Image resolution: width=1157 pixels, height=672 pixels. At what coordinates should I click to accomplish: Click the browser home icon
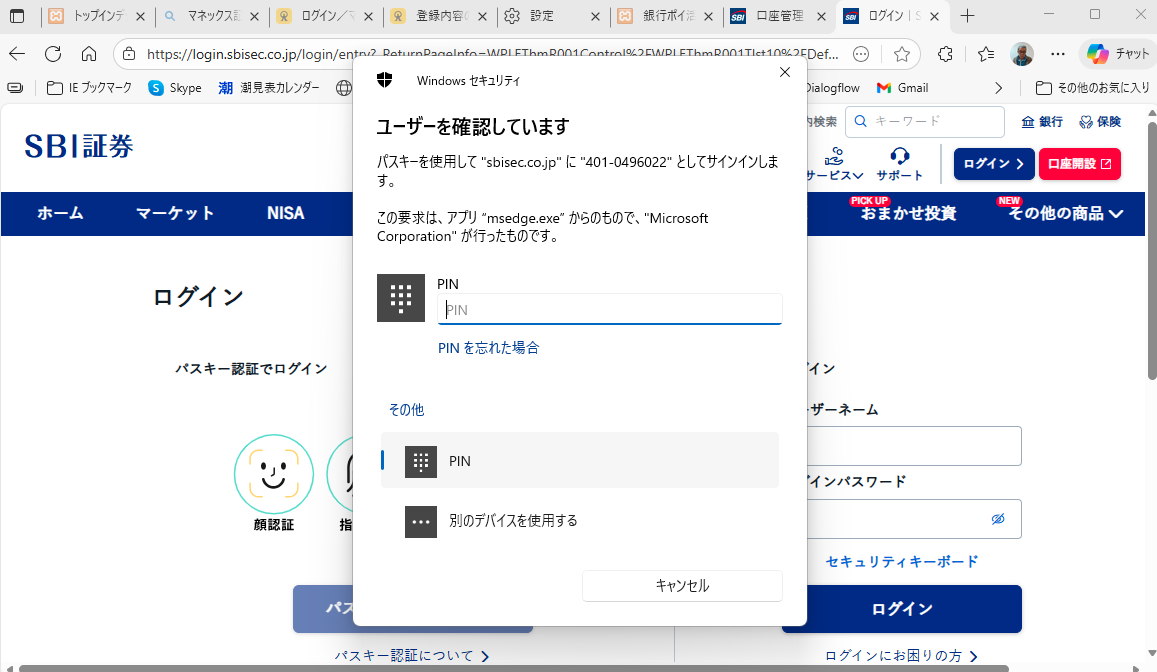(x=89, y=54)
